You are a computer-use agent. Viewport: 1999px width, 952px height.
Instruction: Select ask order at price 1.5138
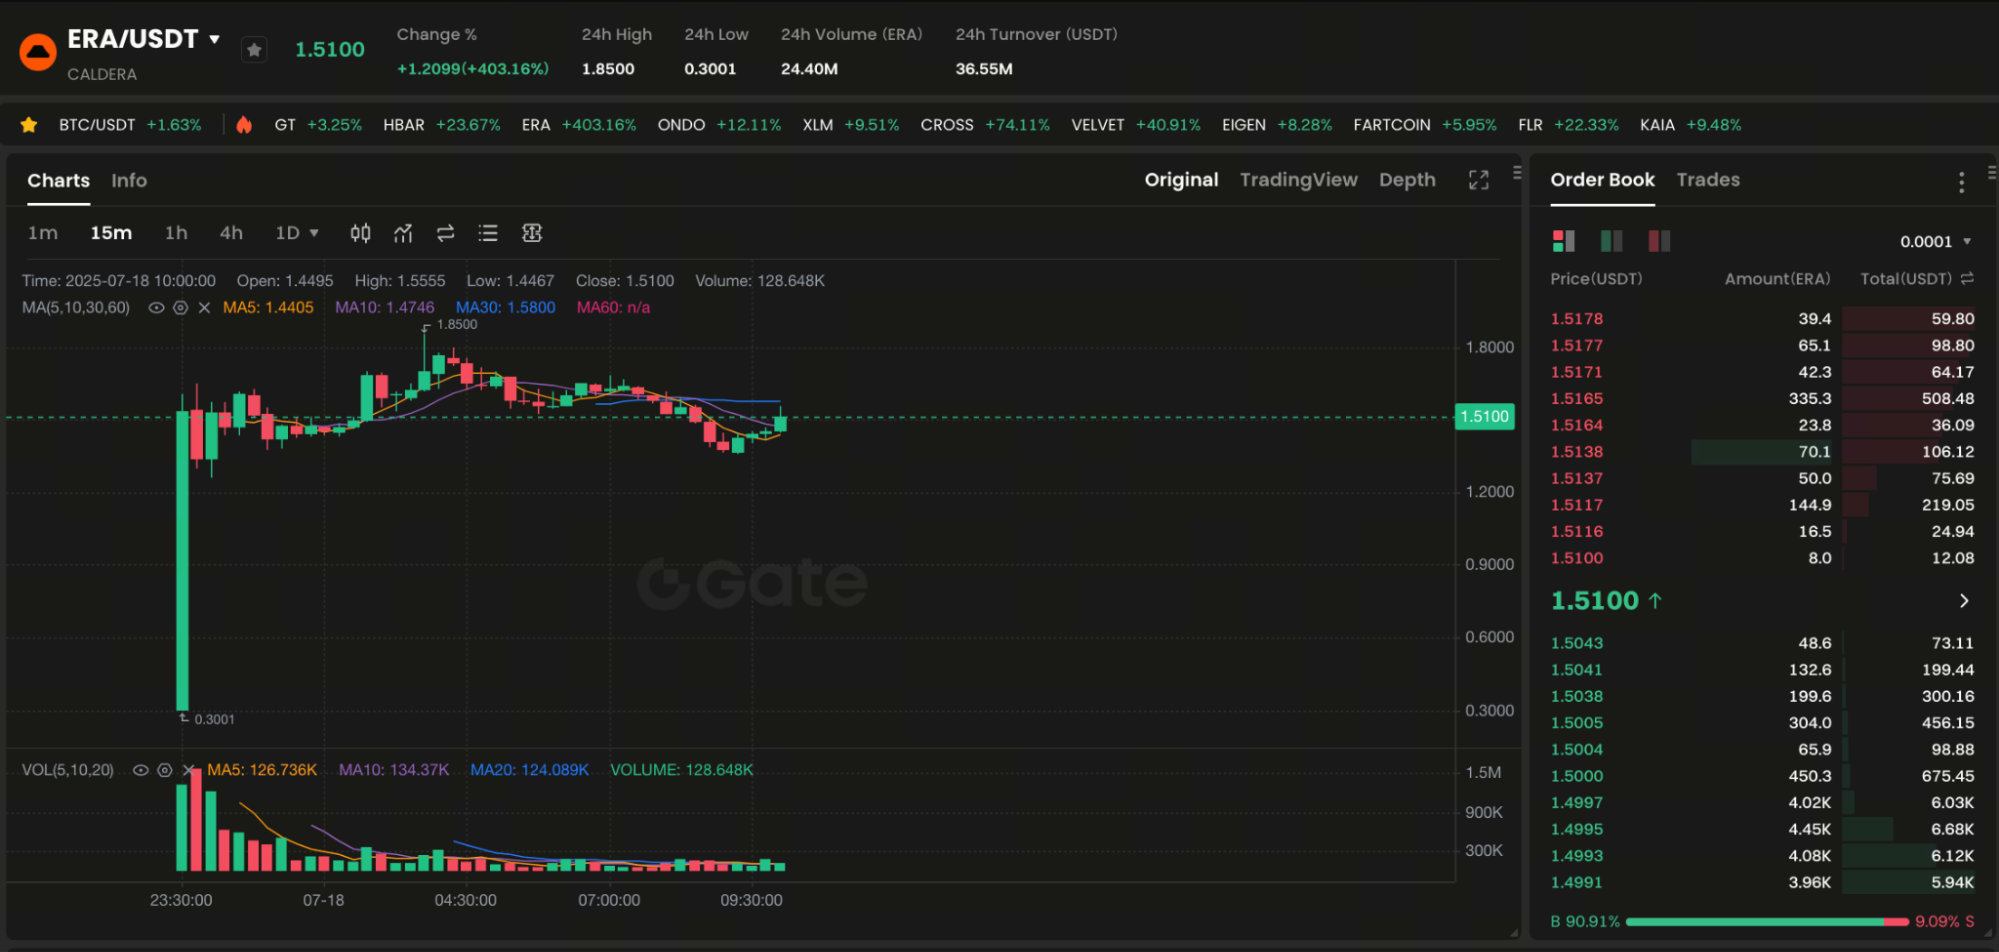click(x=1762, y=452)
